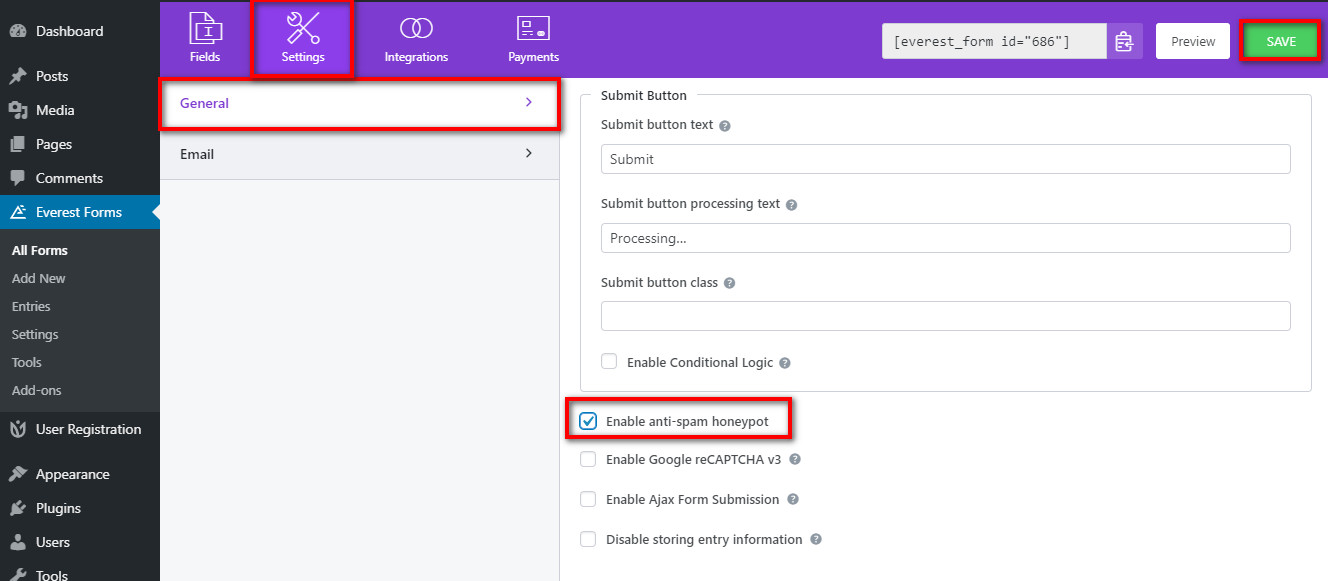Open the Integrations tab

[416, 39]
